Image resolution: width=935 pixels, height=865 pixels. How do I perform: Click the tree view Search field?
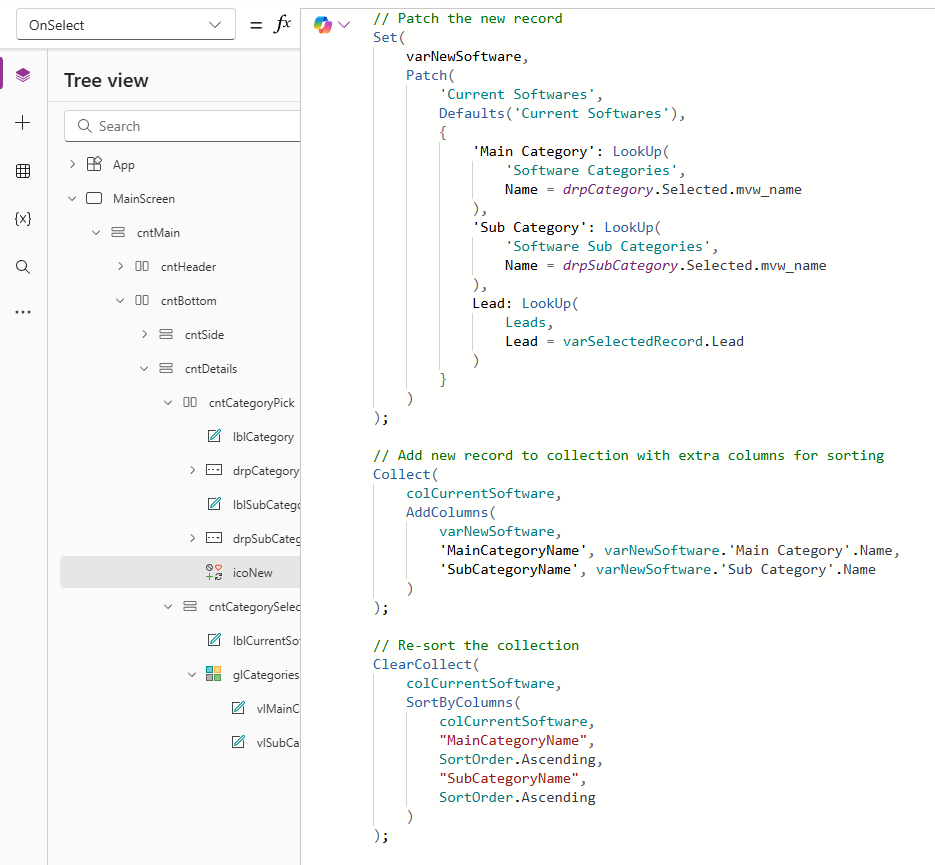[190, 126]
